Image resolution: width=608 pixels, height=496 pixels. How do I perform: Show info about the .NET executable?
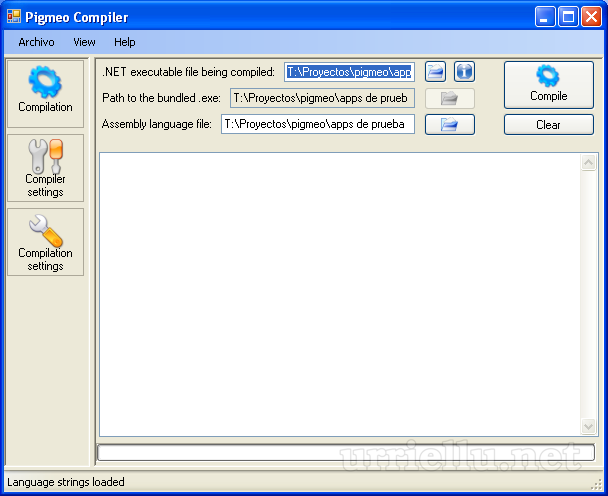[x=464, y=72]
